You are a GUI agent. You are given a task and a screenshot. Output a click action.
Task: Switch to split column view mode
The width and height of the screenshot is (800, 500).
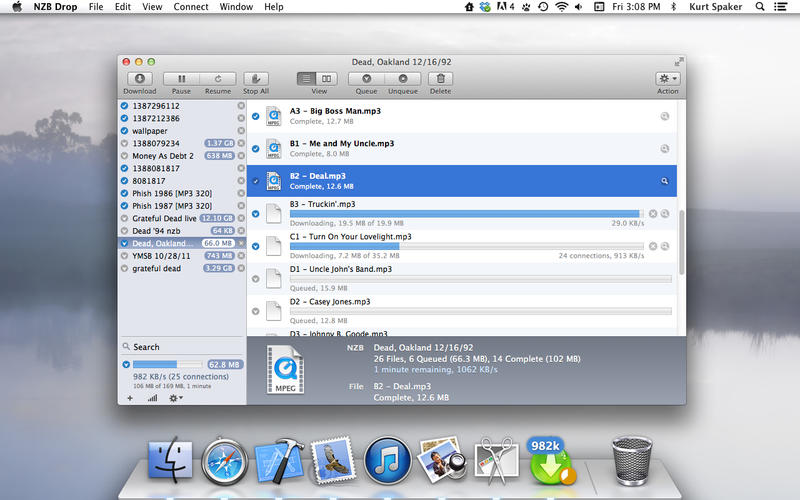point(327,79)
